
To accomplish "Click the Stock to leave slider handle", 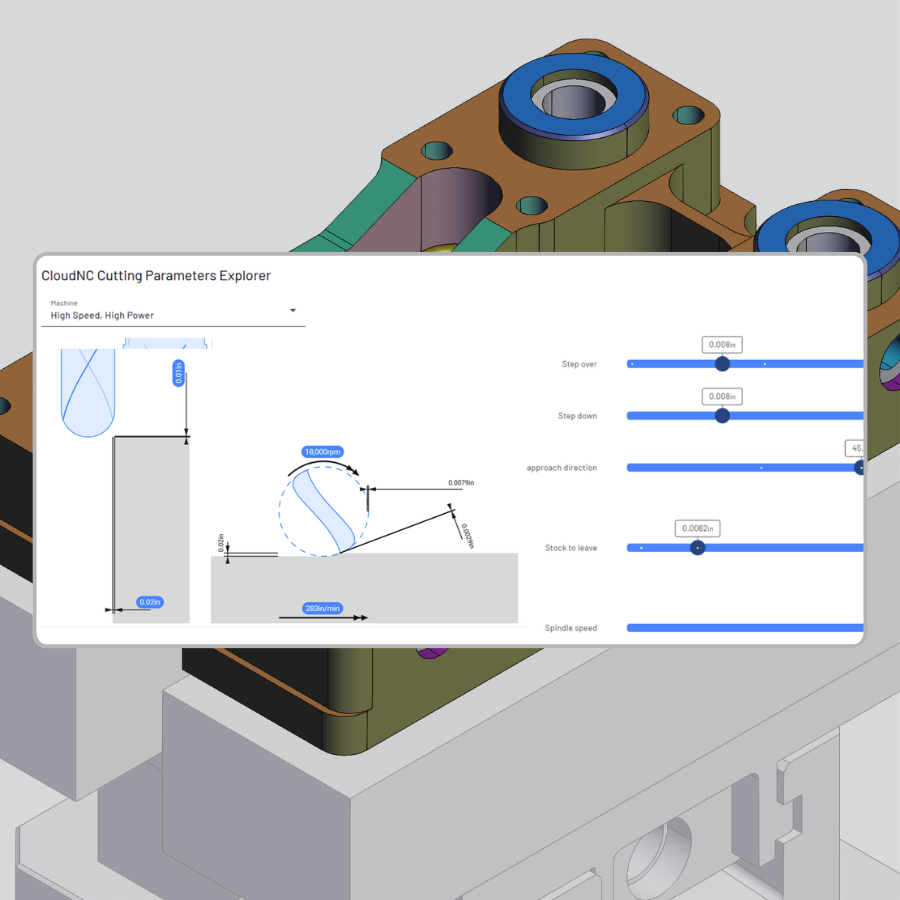I will pyautogui.click(x=697, y=548).
